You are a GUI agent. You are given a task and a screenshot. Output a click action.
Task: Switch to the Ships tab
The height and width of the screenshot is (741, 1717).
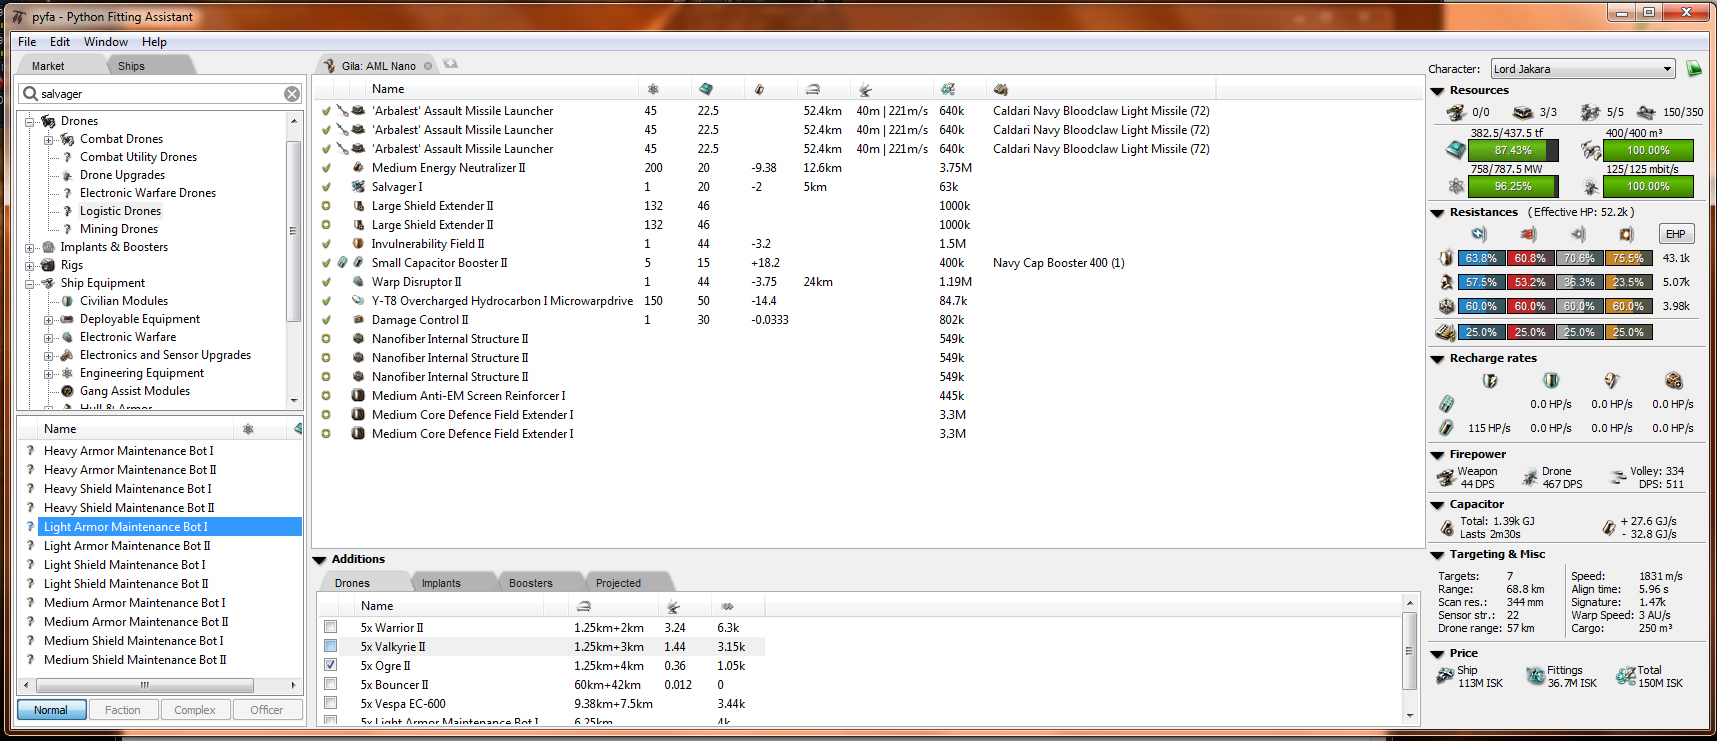coord(131,66)
